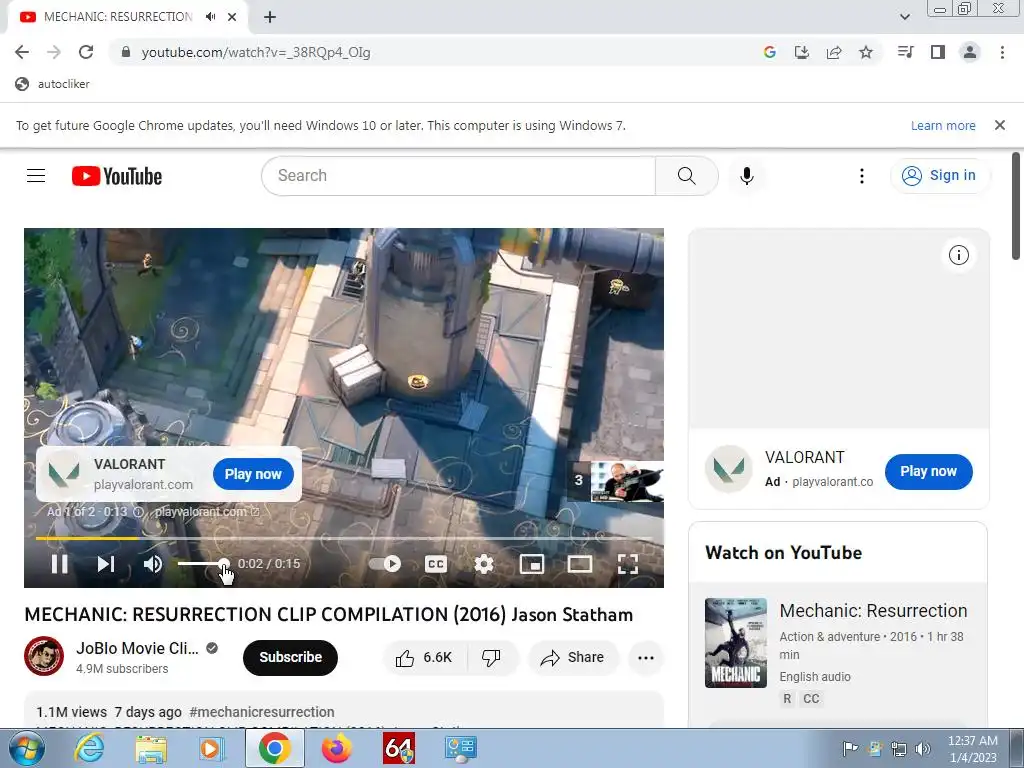Open the Chrome profile icon

click(x=970, y=52)
